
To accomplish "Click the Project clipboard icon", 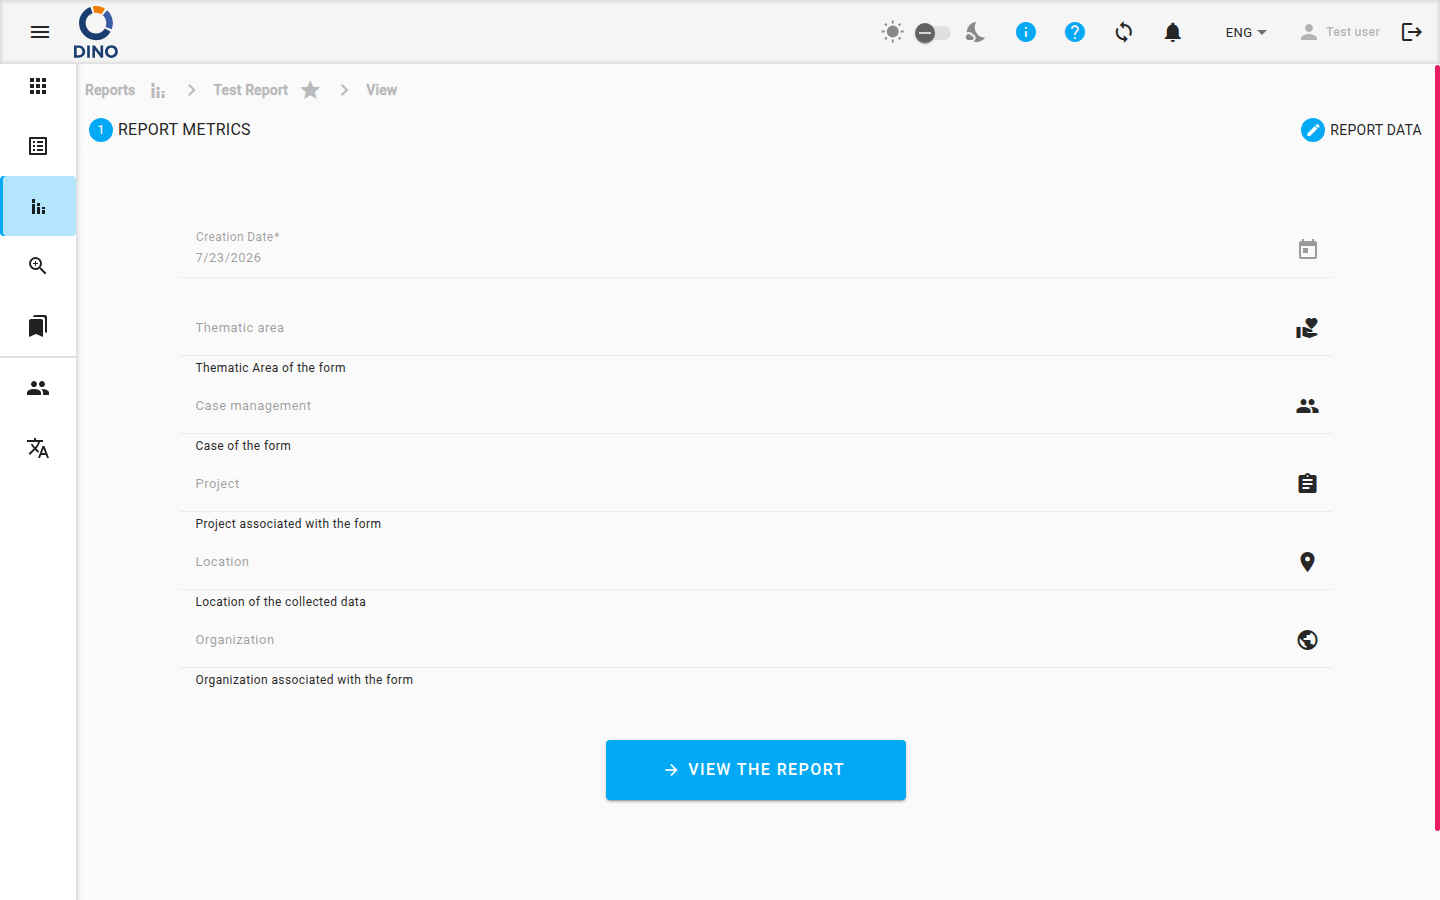I will (x=1307, y=484).
